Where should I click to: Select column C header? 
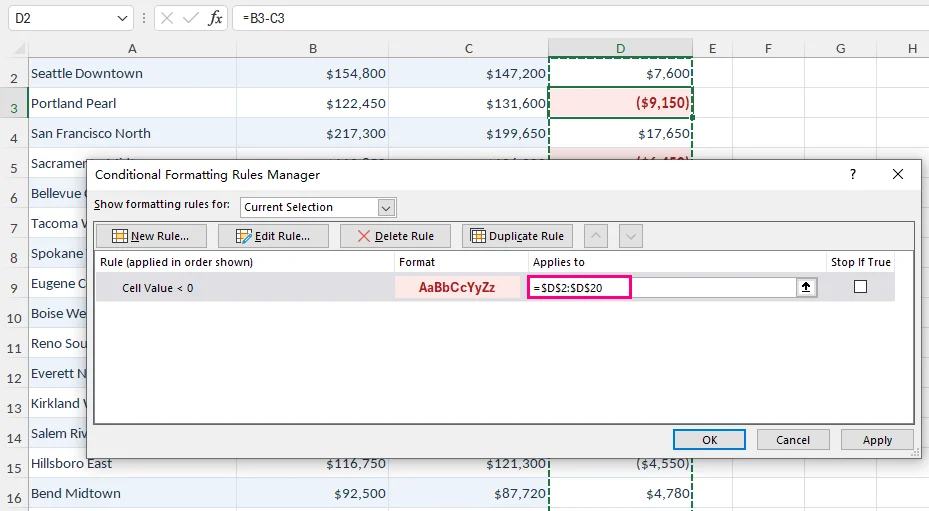click(469, 49)
